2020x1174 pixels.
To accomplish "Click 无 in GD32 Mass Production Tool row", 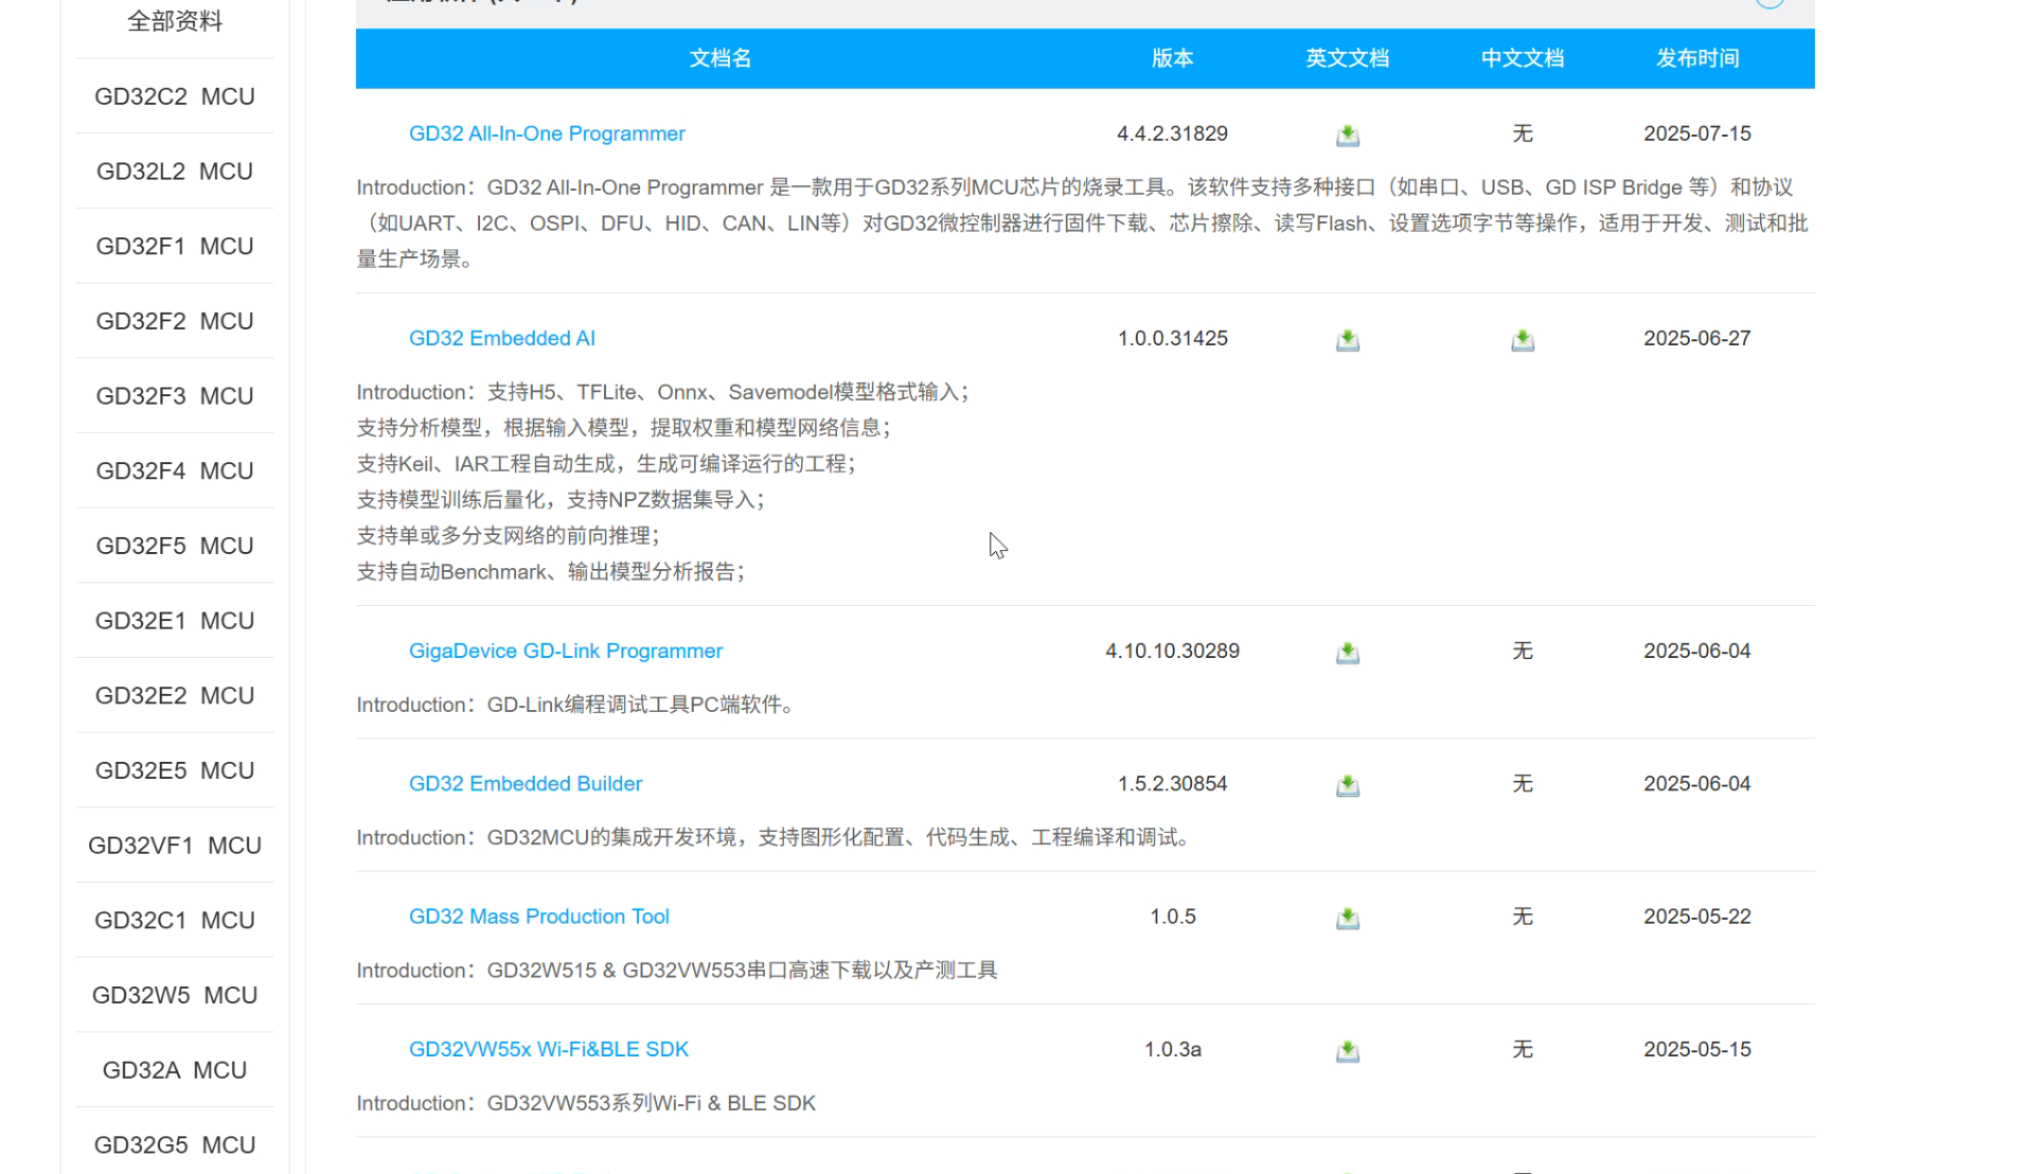I will [x=1522, y=917].
